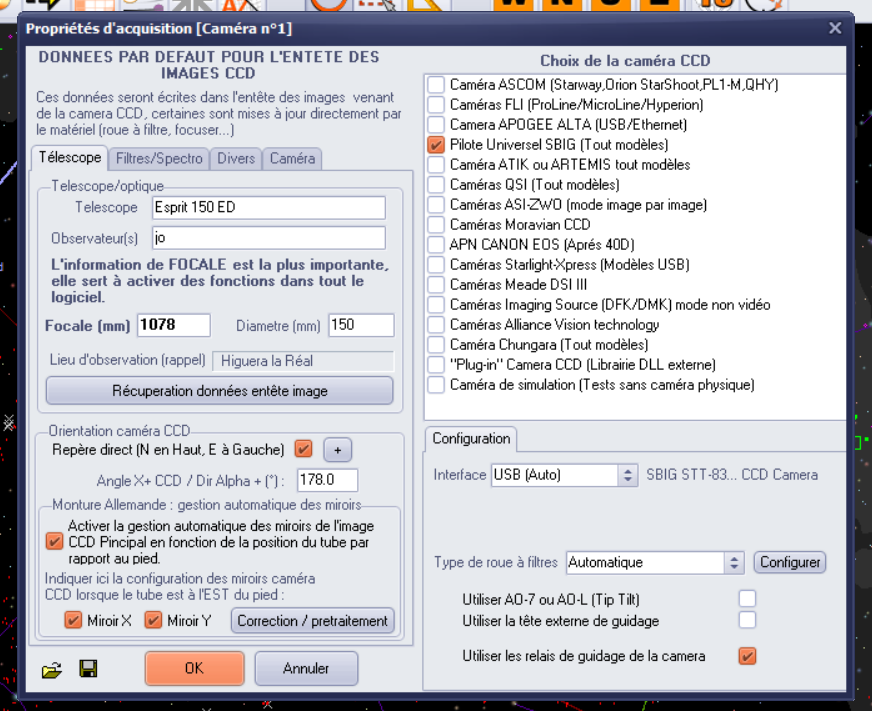Click the open folder icon to load settings

click(52, 669)
